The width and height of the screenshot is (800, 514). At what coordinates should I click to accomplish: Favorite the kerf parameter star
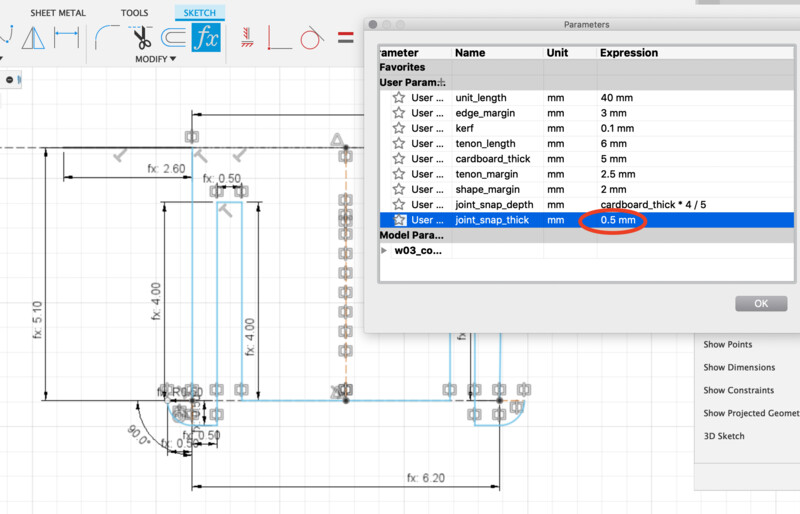(399, 128)
